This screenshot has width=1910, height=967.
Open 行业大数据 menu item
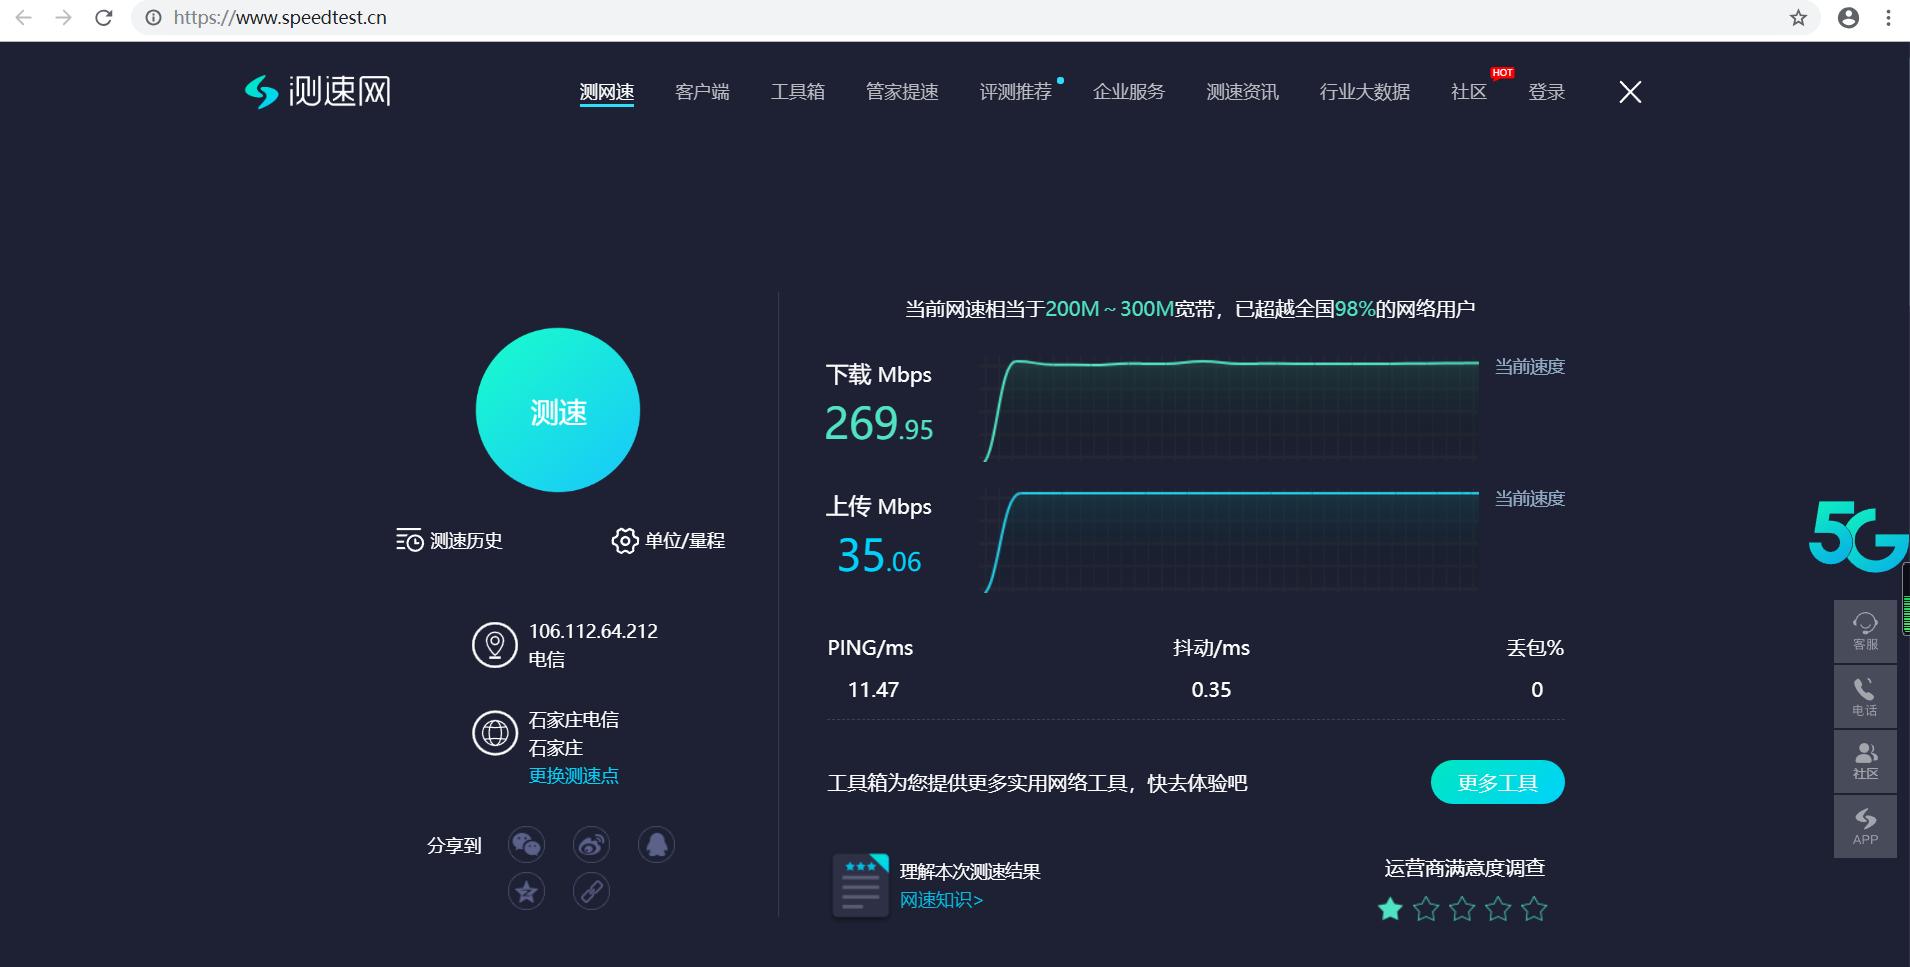click(x=1364, y=91)
